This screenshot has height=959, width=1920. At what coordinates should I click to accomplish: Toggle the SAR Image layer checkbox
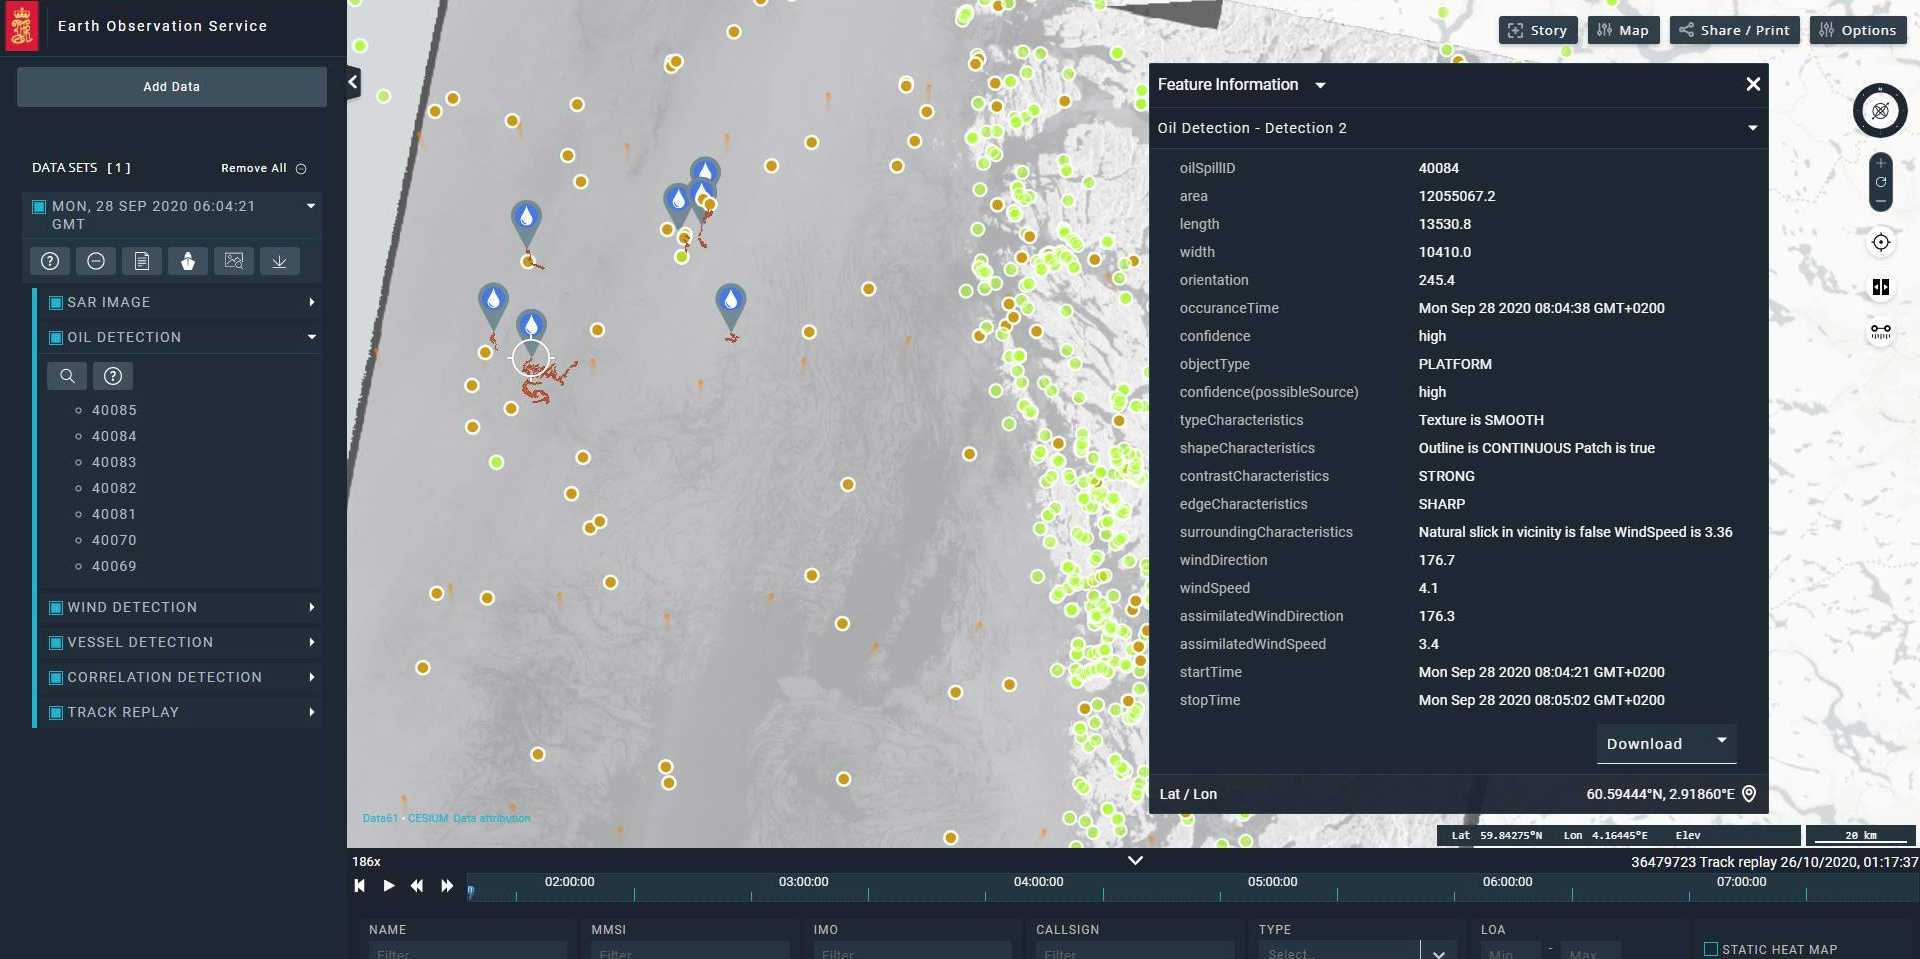pyautogui.click(x=56, y=302)
